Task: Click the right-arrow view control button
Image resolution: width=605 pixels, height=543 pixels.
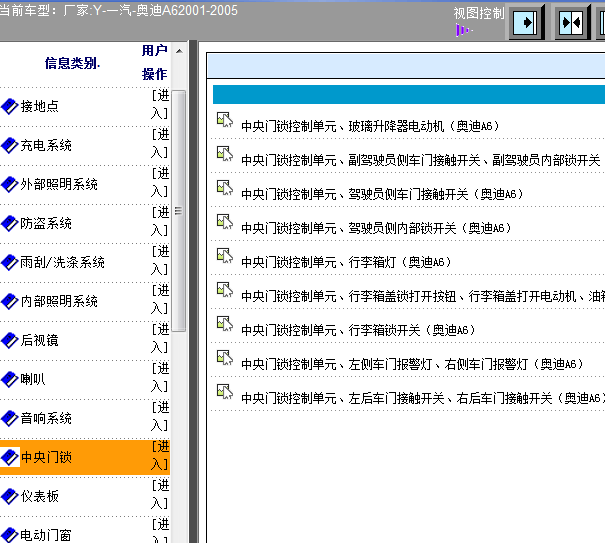Action: point(526,23)
